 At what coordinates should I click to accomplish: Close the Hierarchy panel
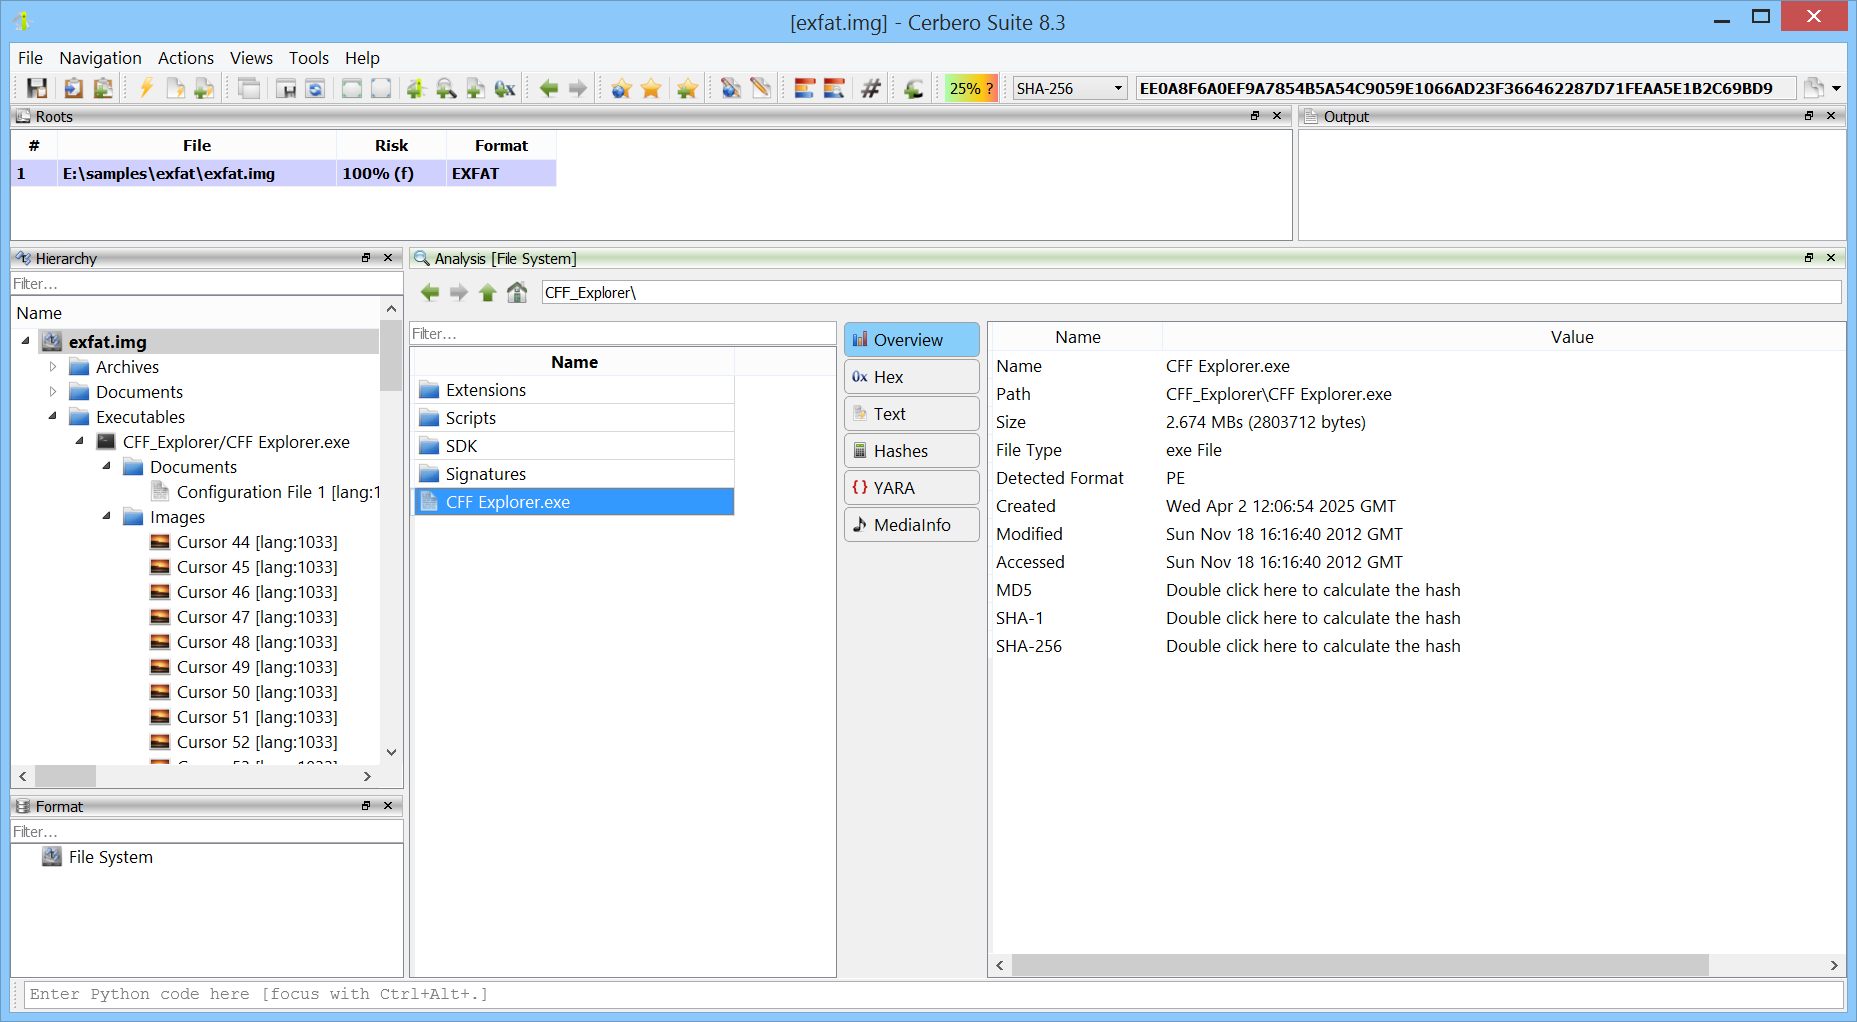(388, 258)
